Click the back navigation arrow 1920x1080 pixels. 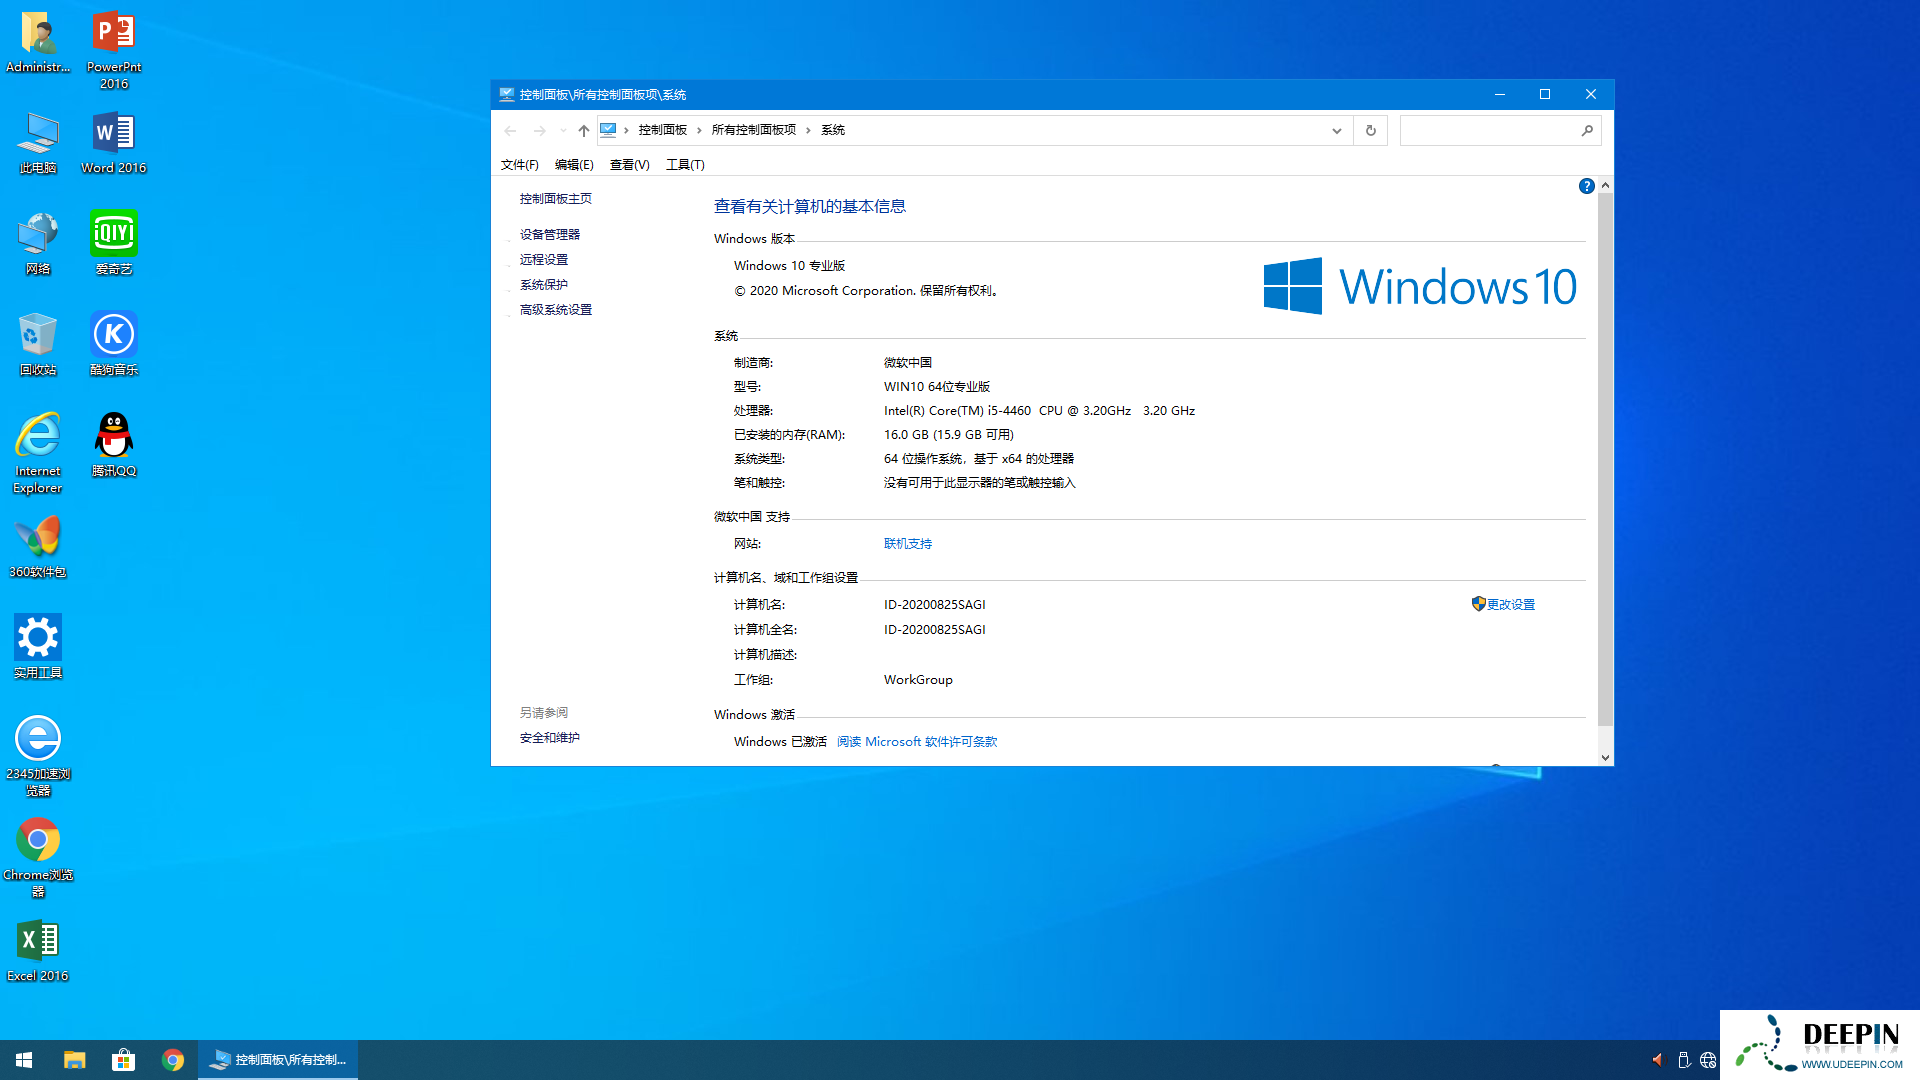pos(511,130)
